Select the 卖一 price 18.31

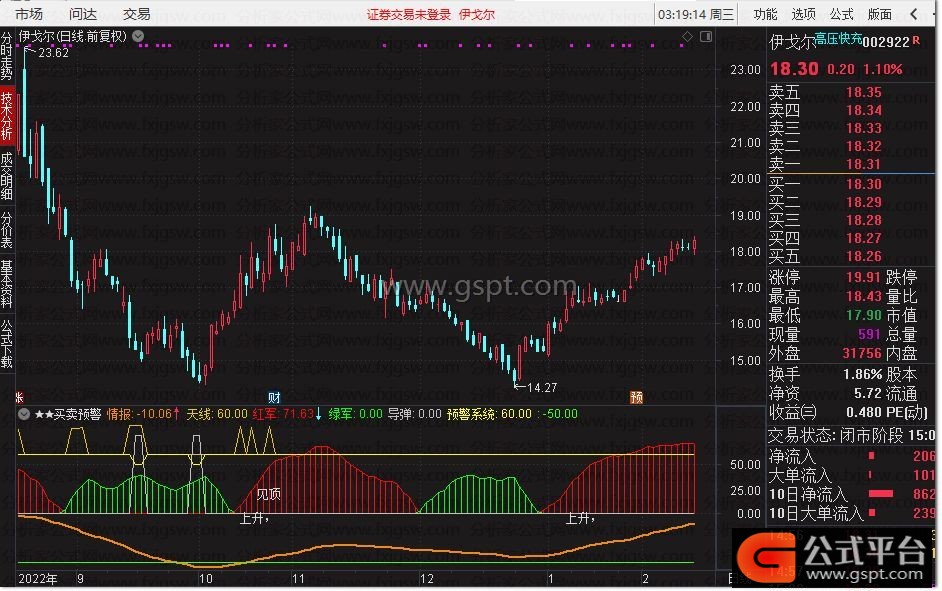[863, 164]
